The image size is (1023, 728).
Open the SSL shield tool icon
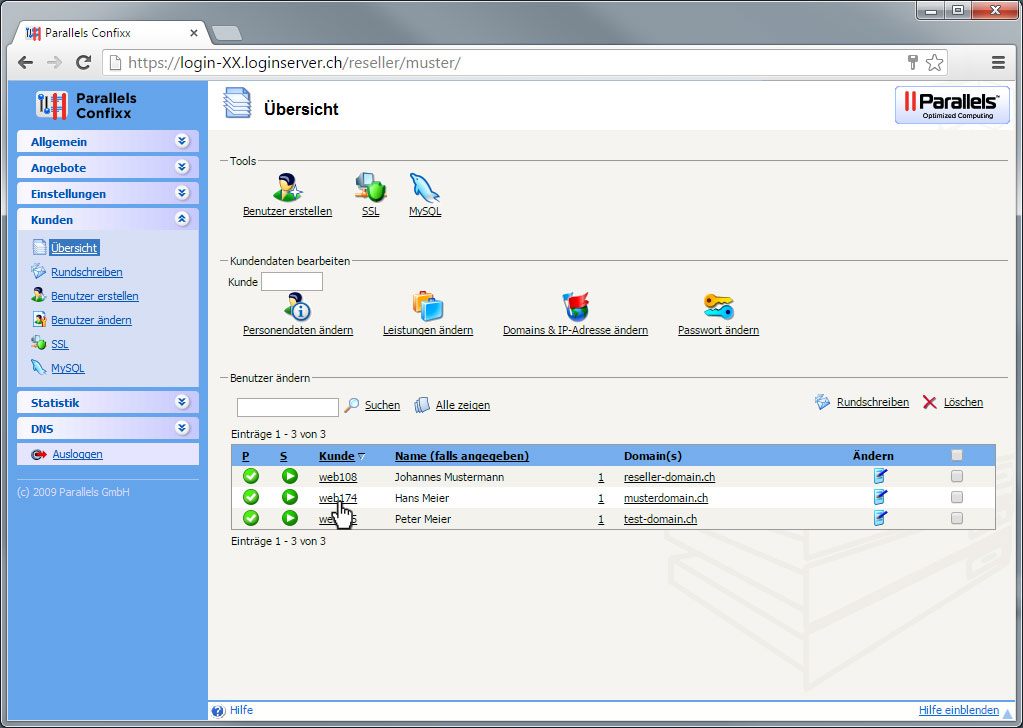[371, 188]
